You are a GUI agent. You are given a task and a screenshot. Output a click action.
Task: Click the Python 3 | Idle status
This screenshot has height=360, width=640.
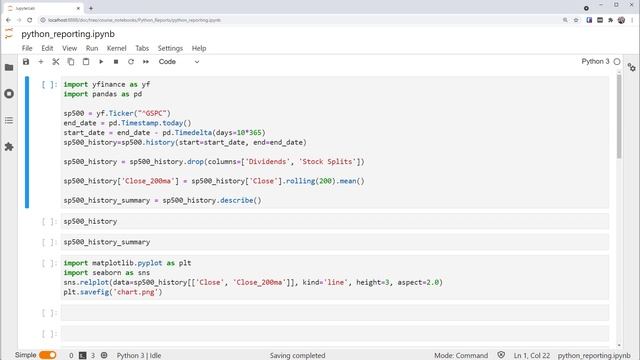click(x=139, y=356)
